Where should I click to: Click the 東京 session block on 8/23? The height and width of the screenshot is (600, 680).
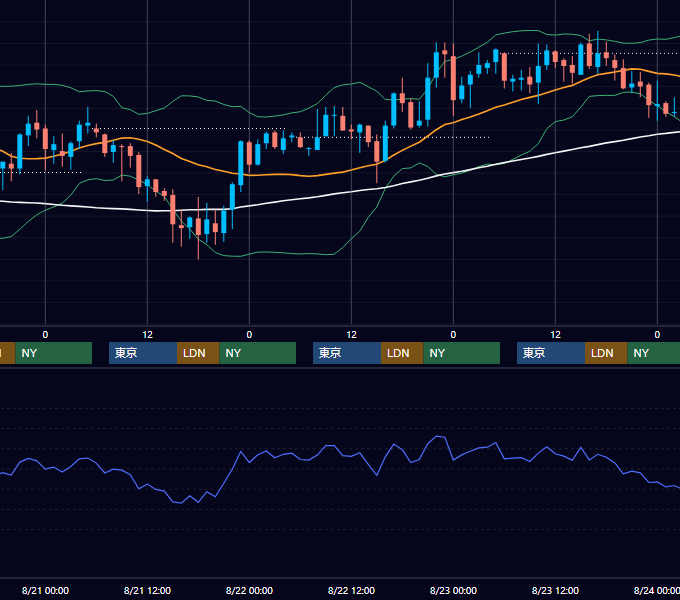coord(551,353)
